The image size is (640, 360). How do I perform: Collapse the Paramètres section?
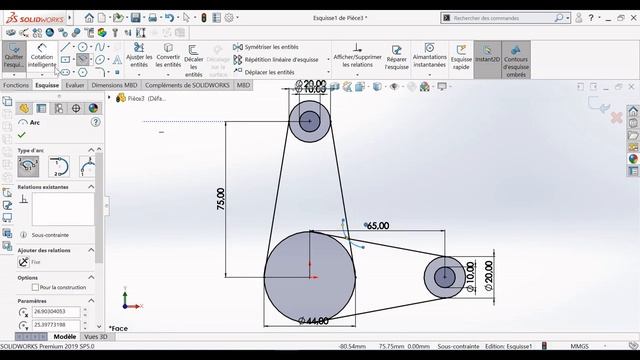pyautogui.click(x=91, y=300)
